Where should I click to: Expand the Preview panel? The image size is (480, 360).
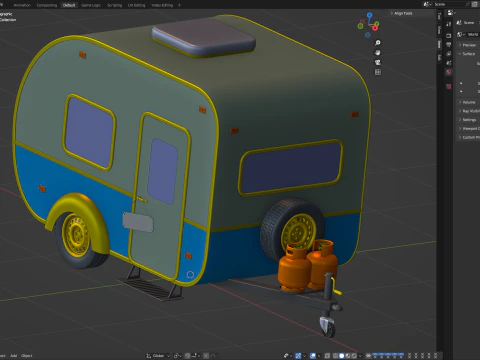coord(468,45)
